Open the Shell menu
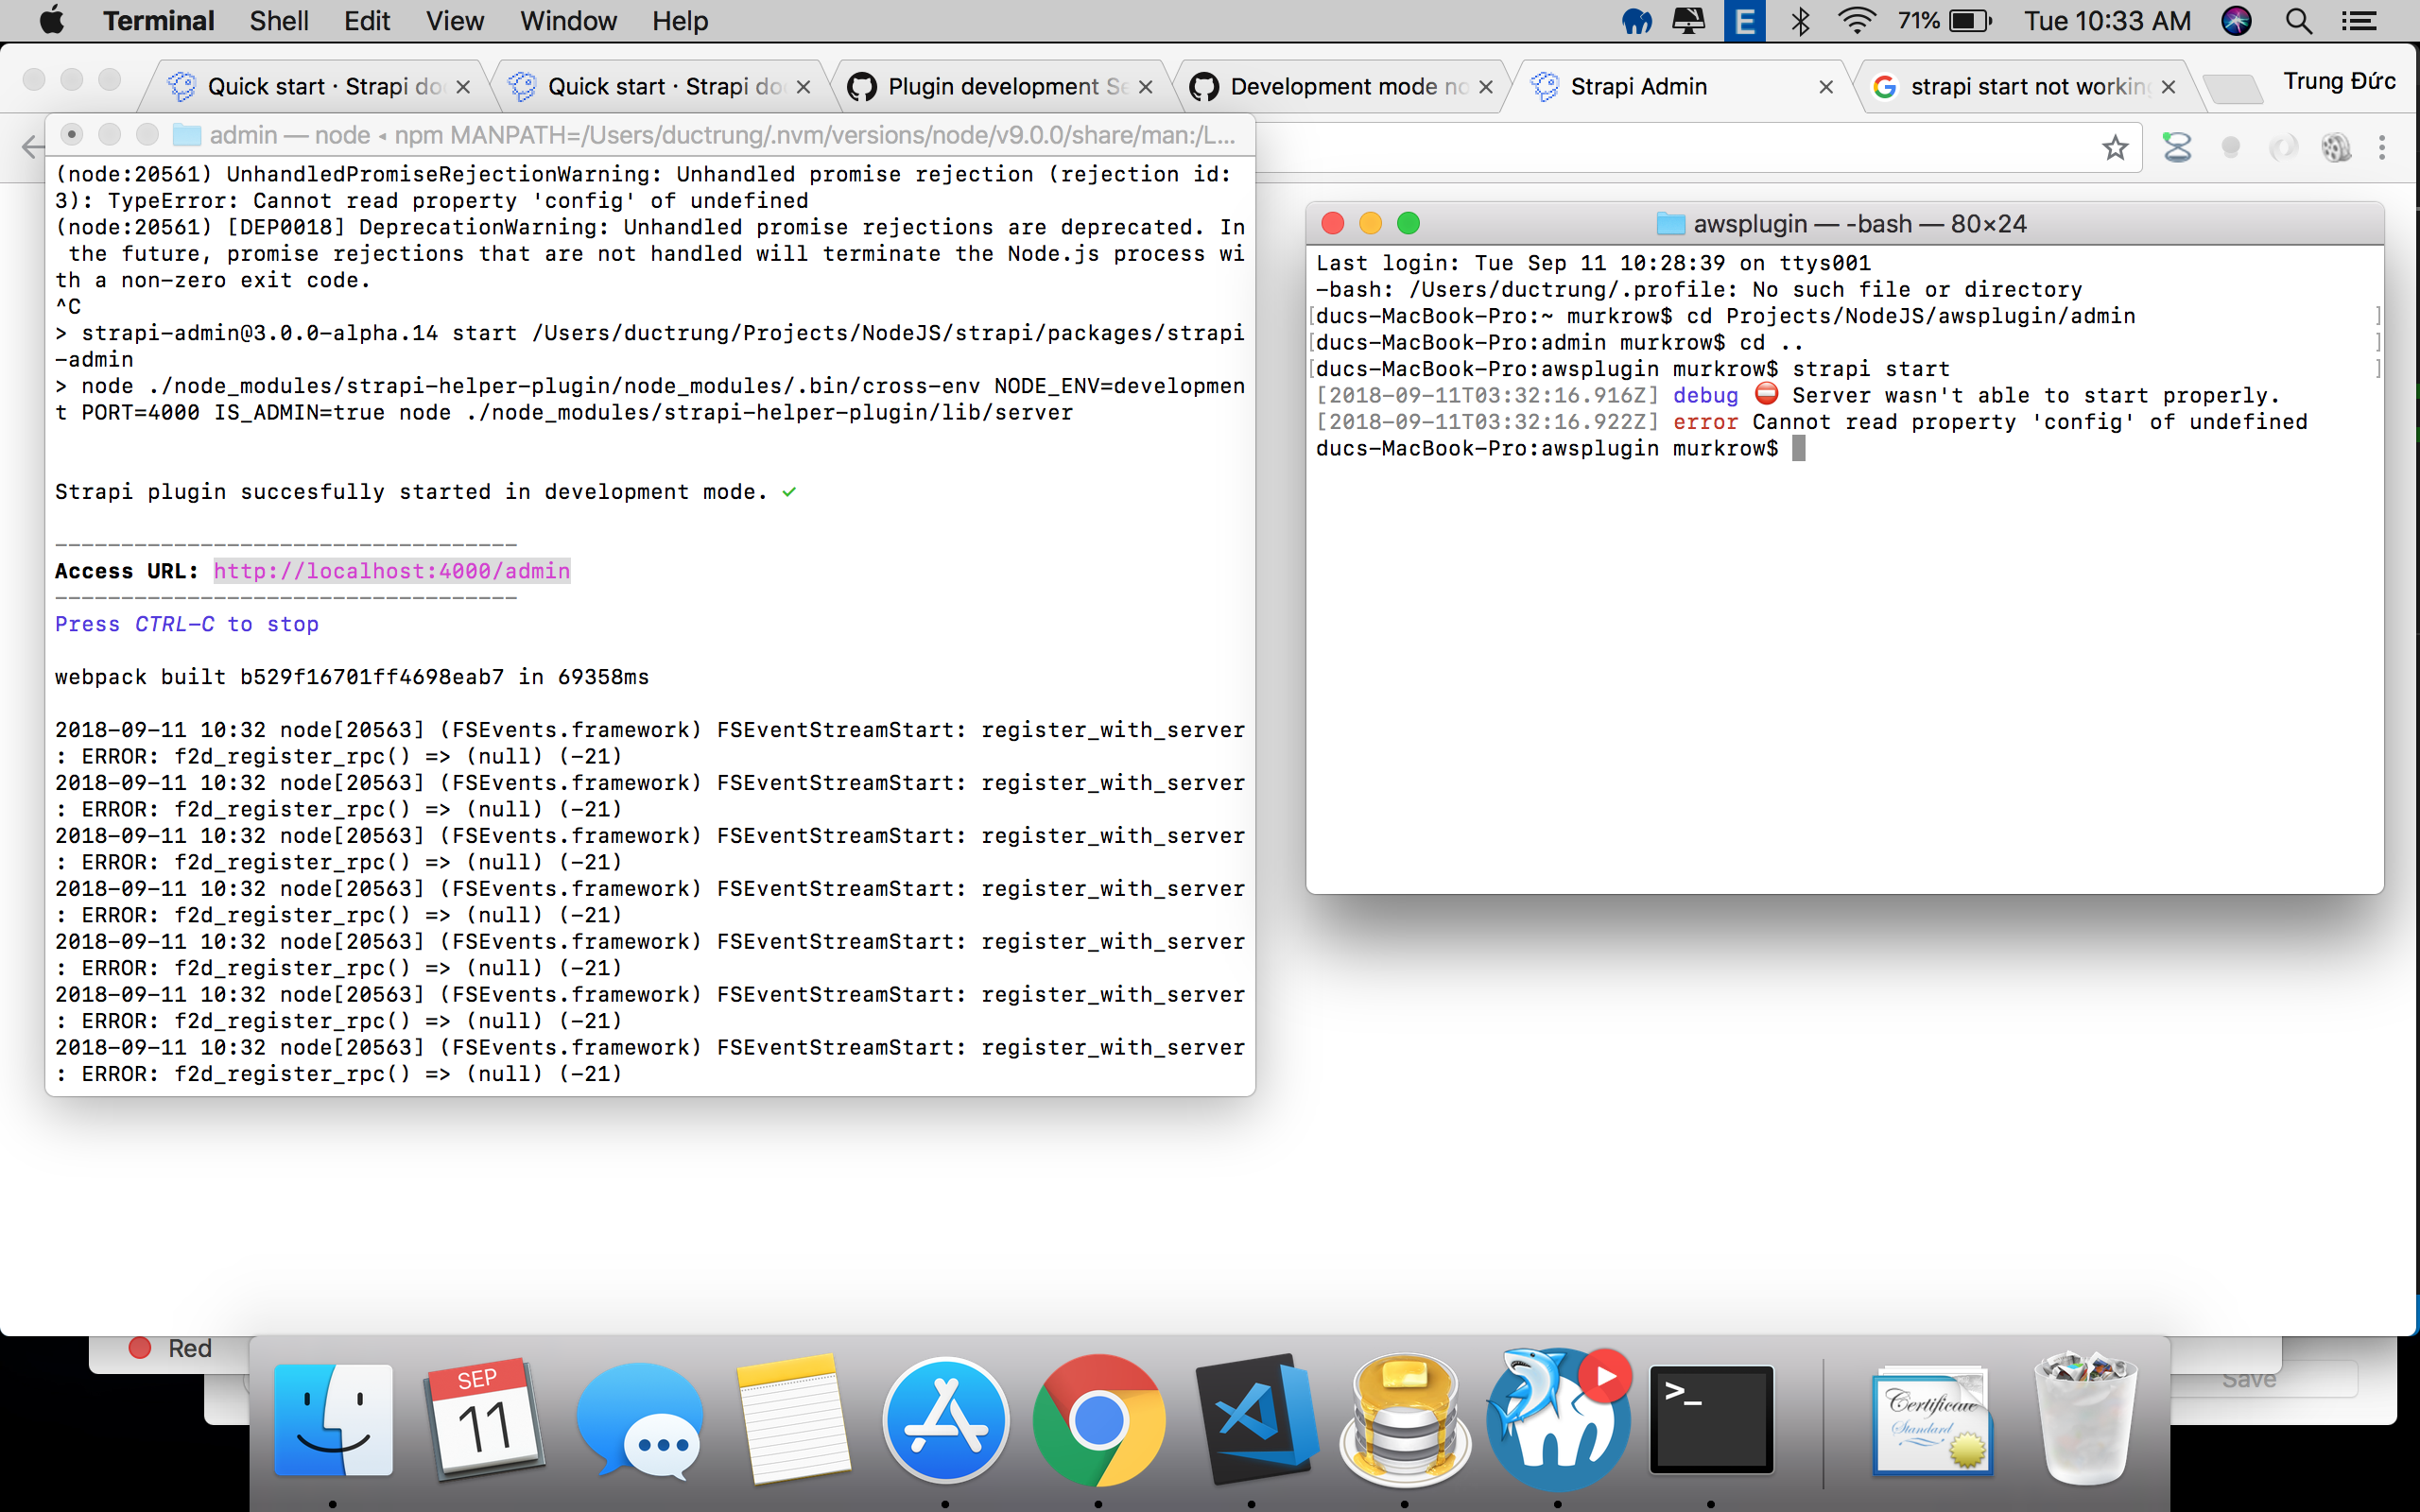Image resolution: width=2420 pixels, height=1512 pixels. coord(279,20)
